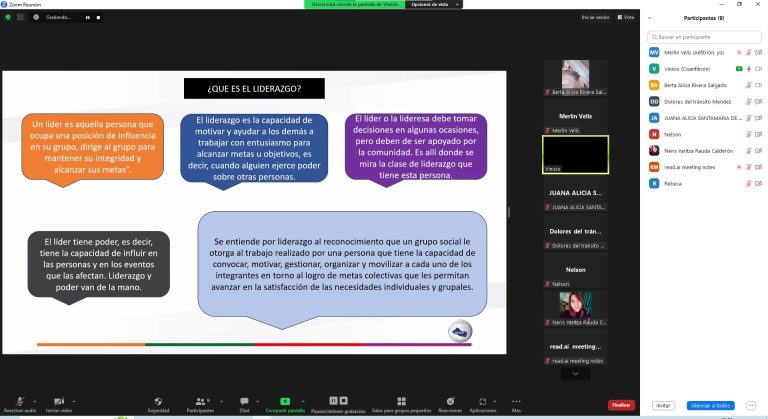Image resolution: width=768 pixels, height=419 pixels.
Task: Click the Buscar un participante search field
Action: click(705, 37)
